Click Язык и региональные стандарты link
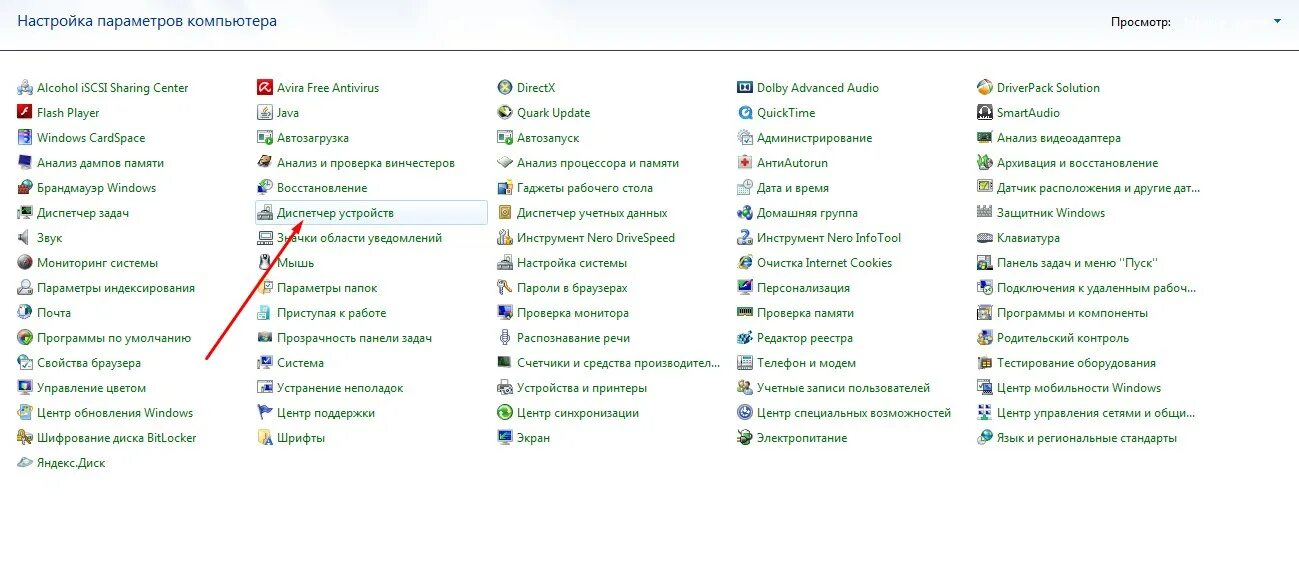This screenshot has height=569, width=1299. pyautogui.click(x=1087, y=438)
